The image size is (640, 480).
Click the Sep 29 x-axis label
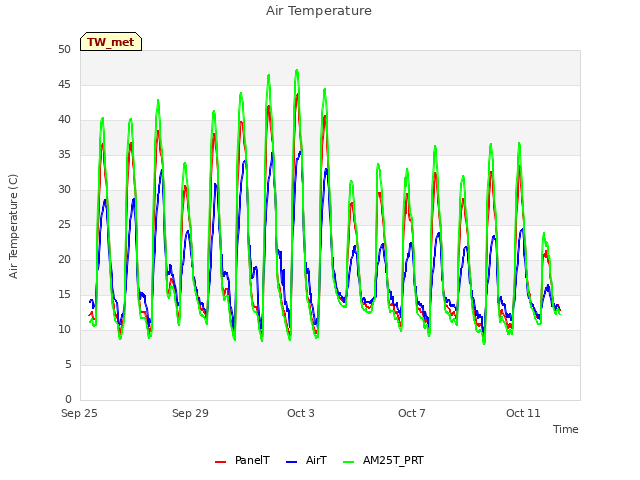click(x=190, y=413)
